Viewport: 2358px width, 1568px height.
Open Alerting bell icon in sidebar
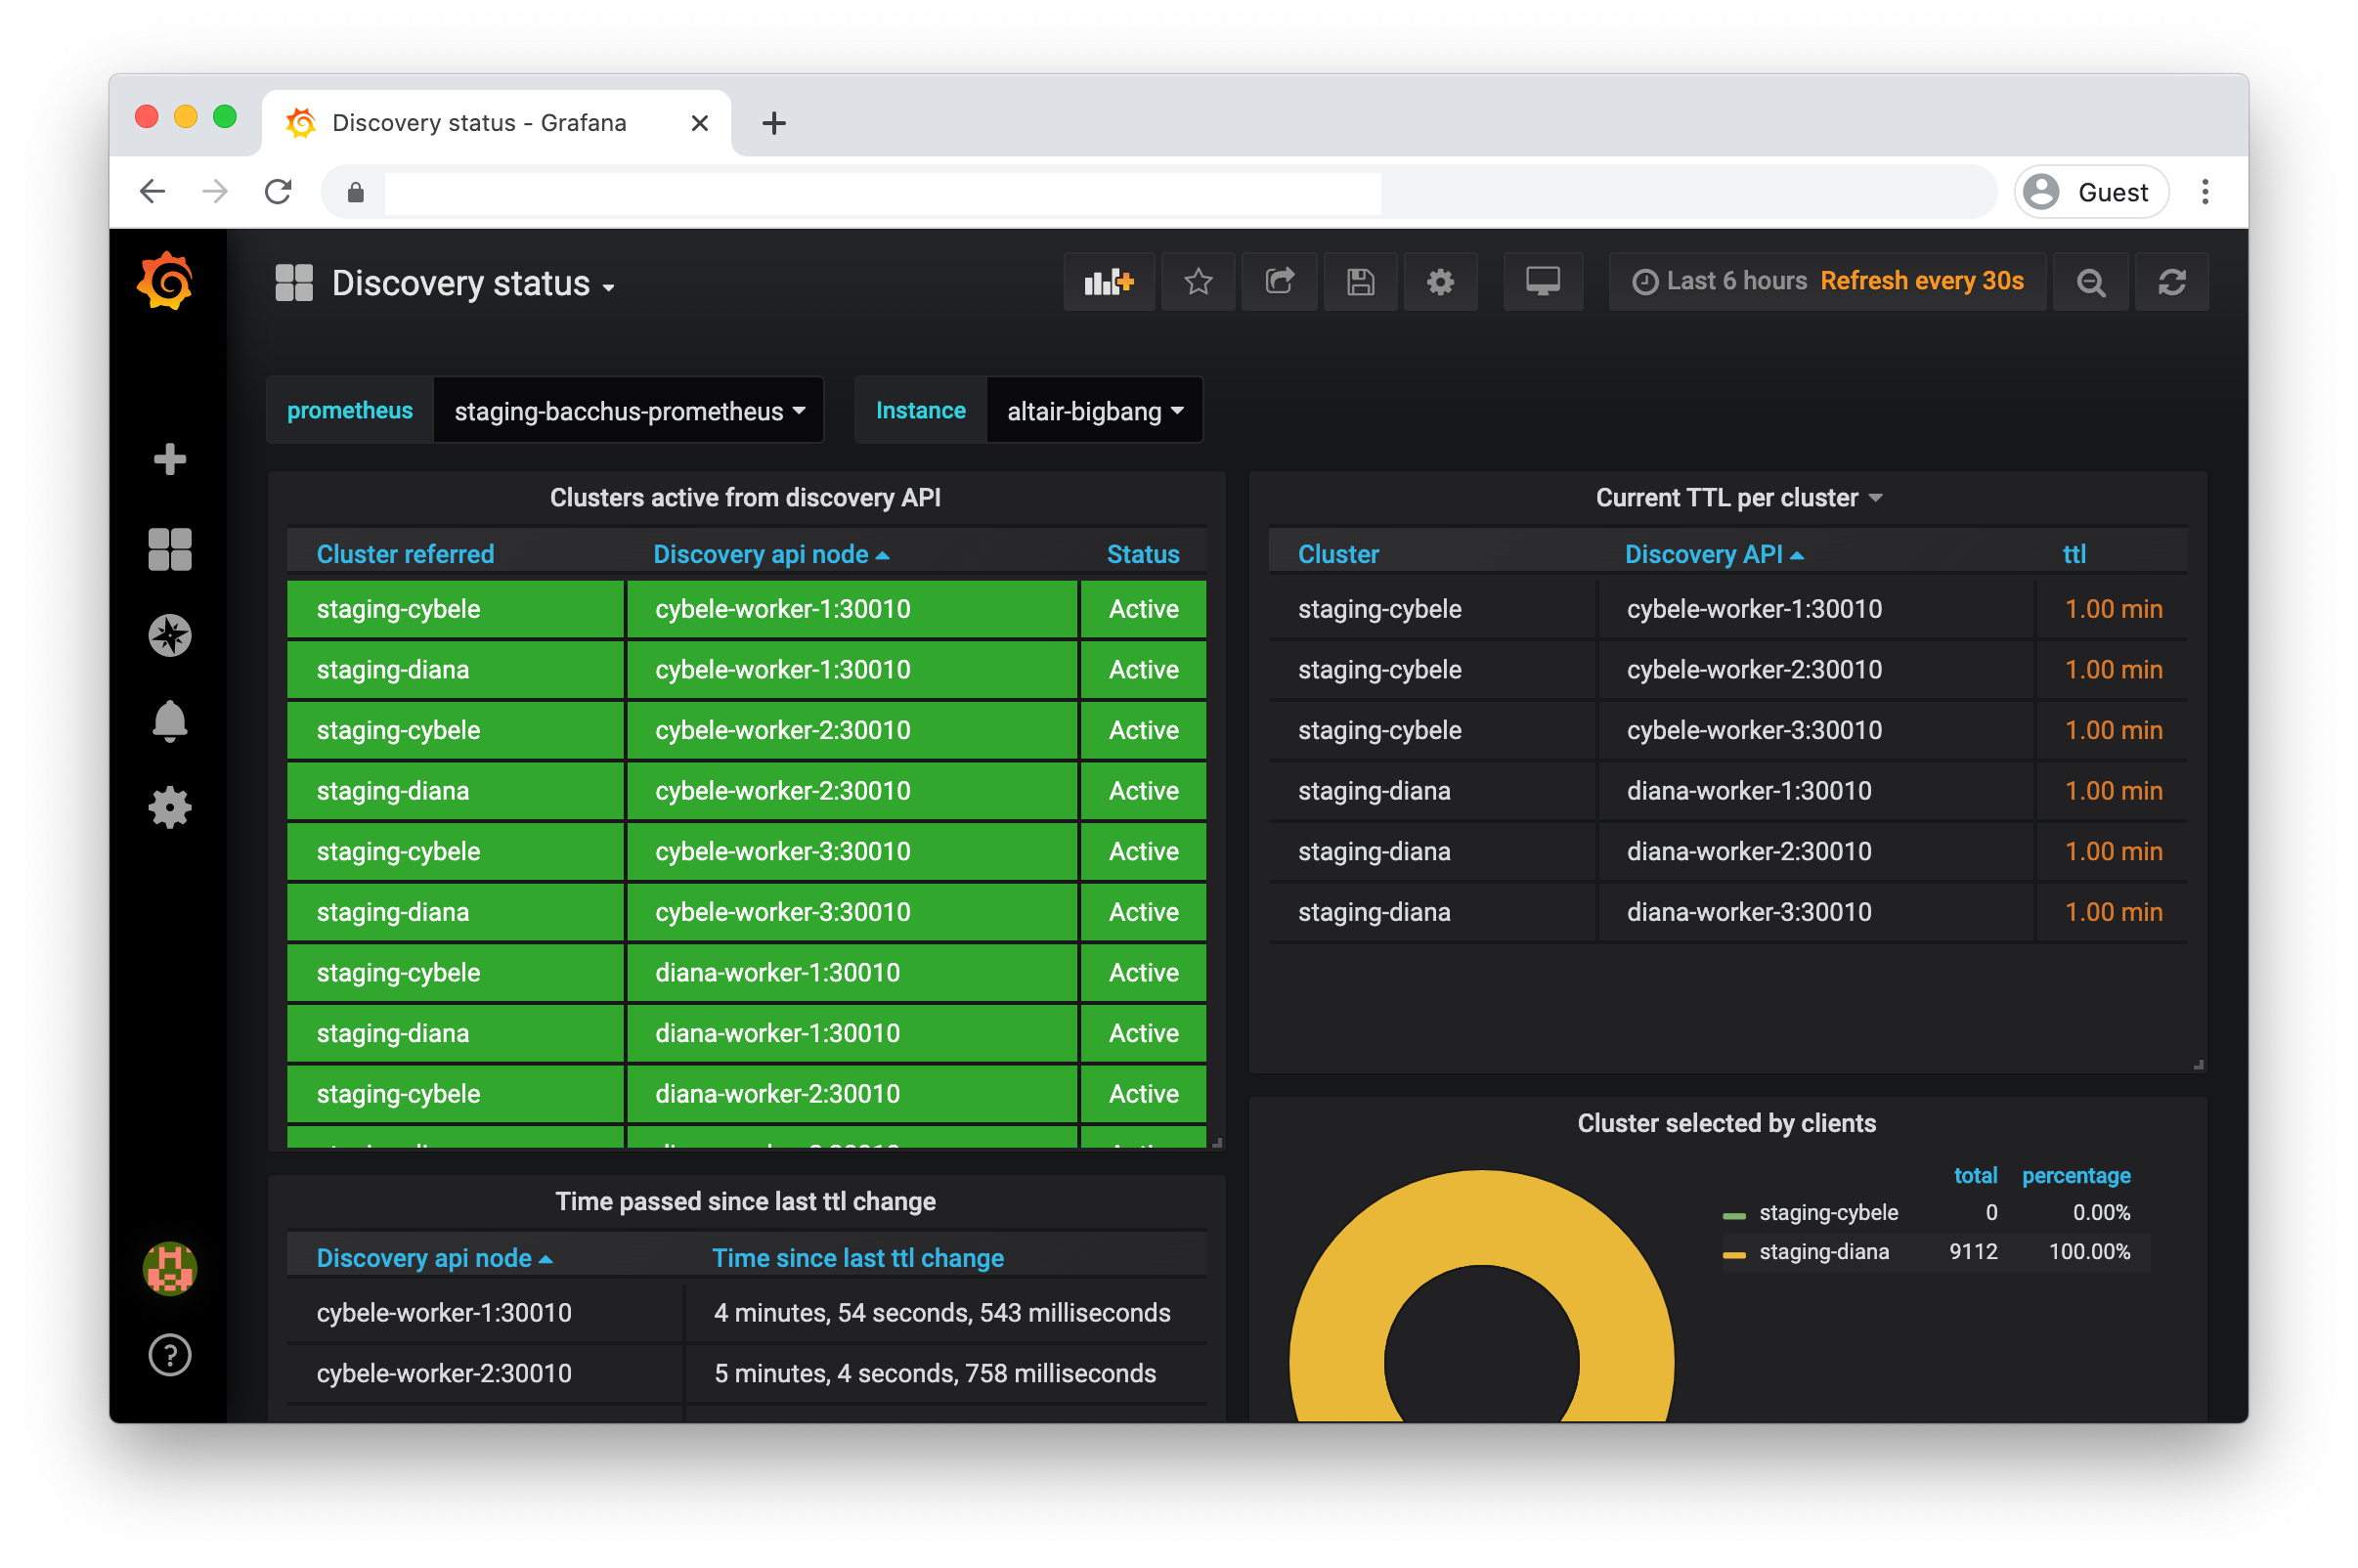click(169, 721)
